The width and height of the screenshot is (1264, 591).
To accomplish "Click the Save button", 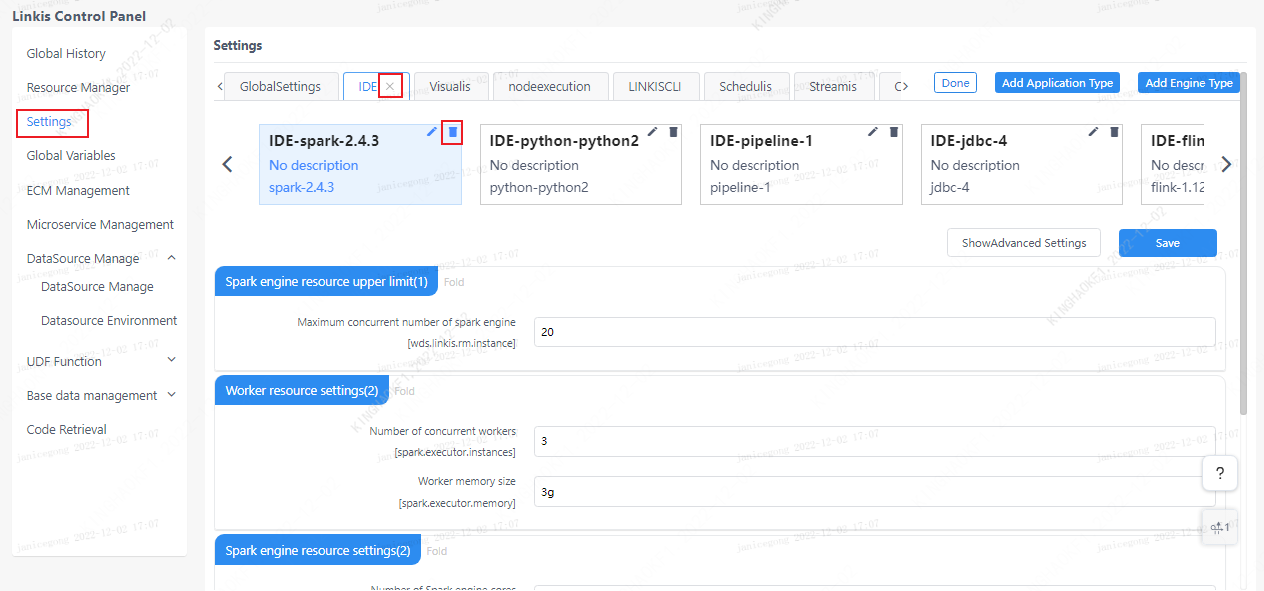I will pyautogui.click(x=1167, y=243).
